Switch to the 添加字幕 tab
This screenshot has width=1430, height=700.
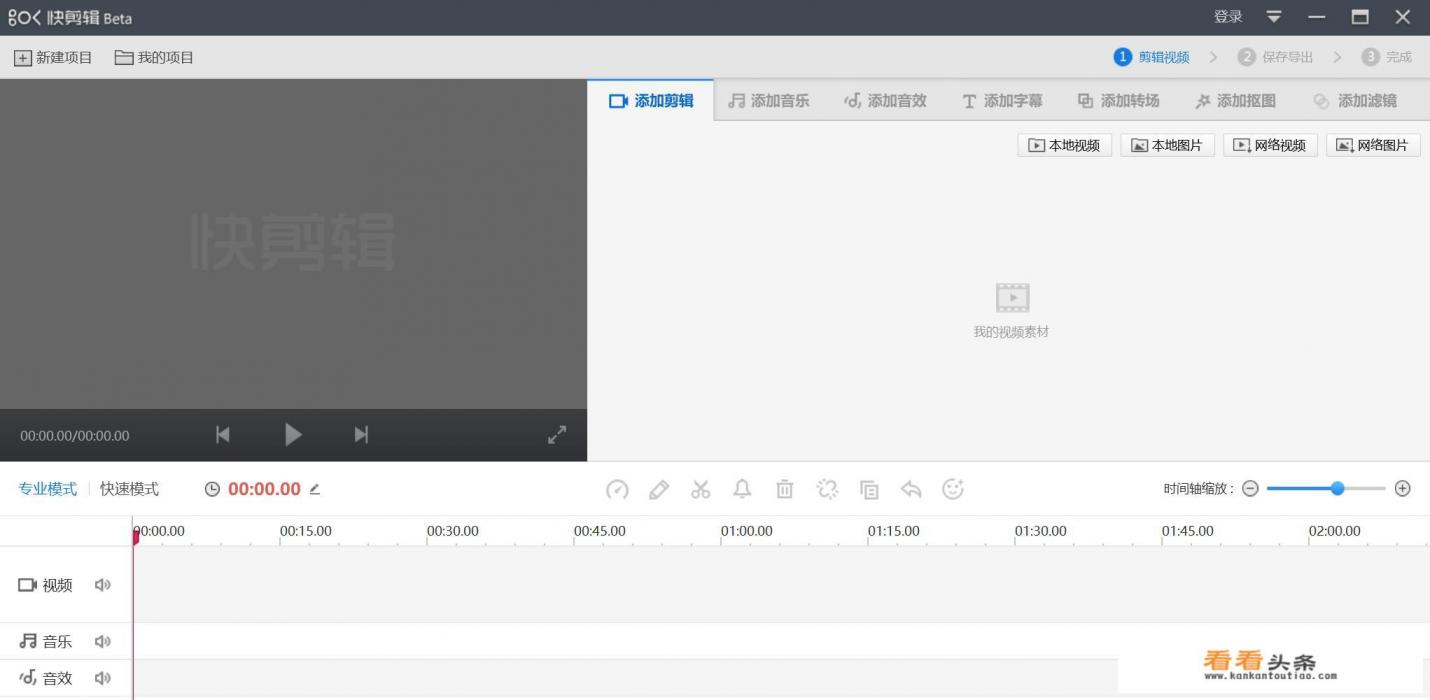click(1002, 101)
